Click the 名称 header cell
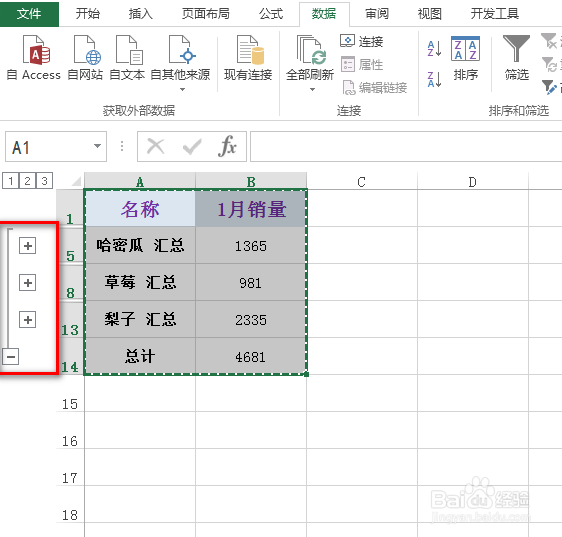Viewport: 562px width, 537px height. pyautogui.click(x=140, y=208)
